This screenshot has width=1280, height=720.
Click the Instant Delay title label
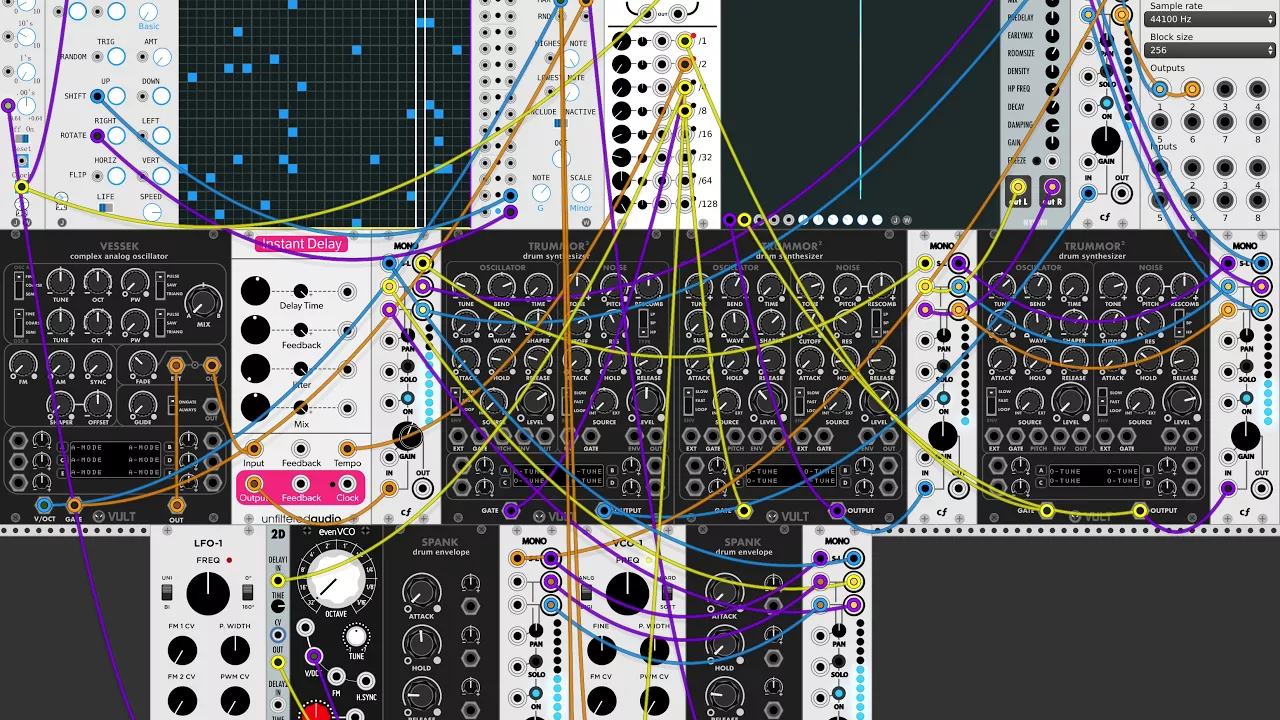pyautogui.click(x=302, y=244)
